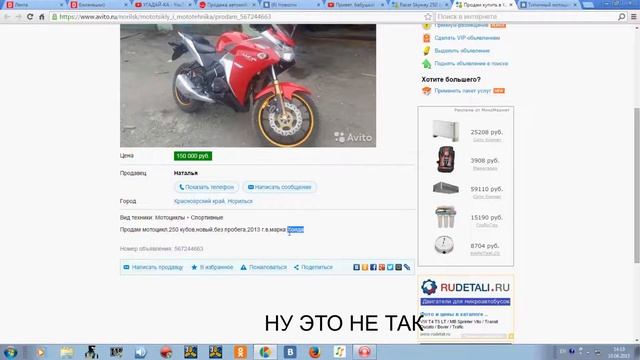640x360 pixels.
Task: Click Показать телефон button
Action: tap(207, 187)
